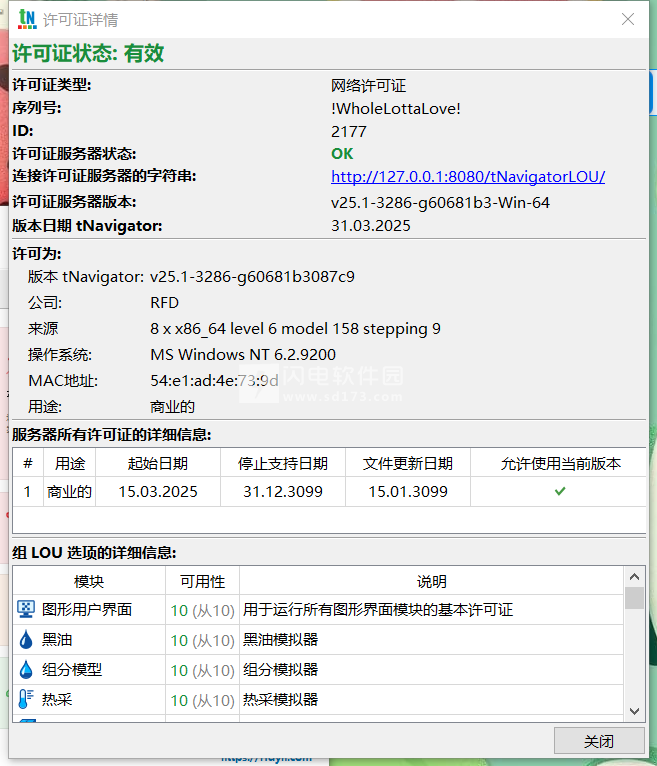Click the 组分模型 module name

[x=72, y=670]
